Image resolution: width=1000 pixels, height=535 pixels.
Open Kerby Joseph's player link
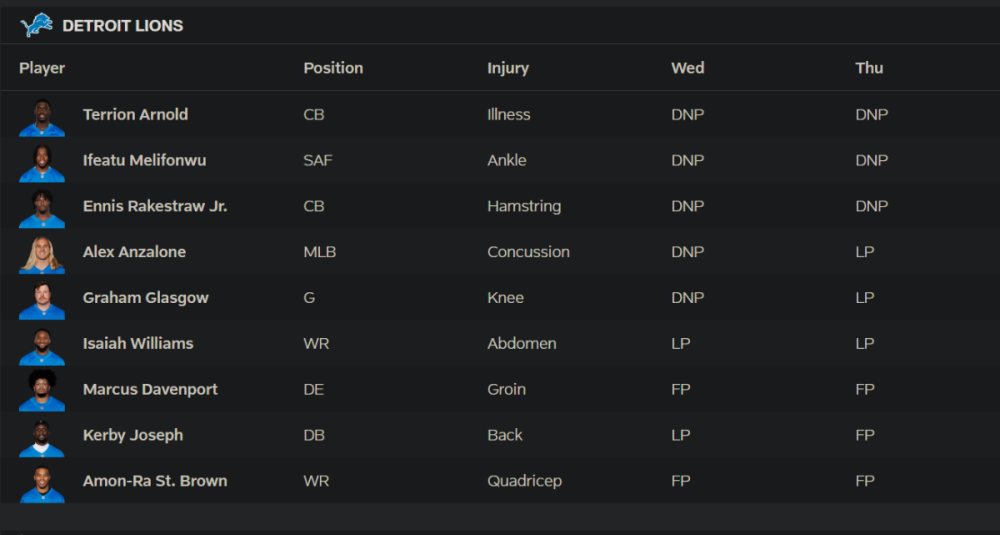pyautogui.click(x=133, y=435)
